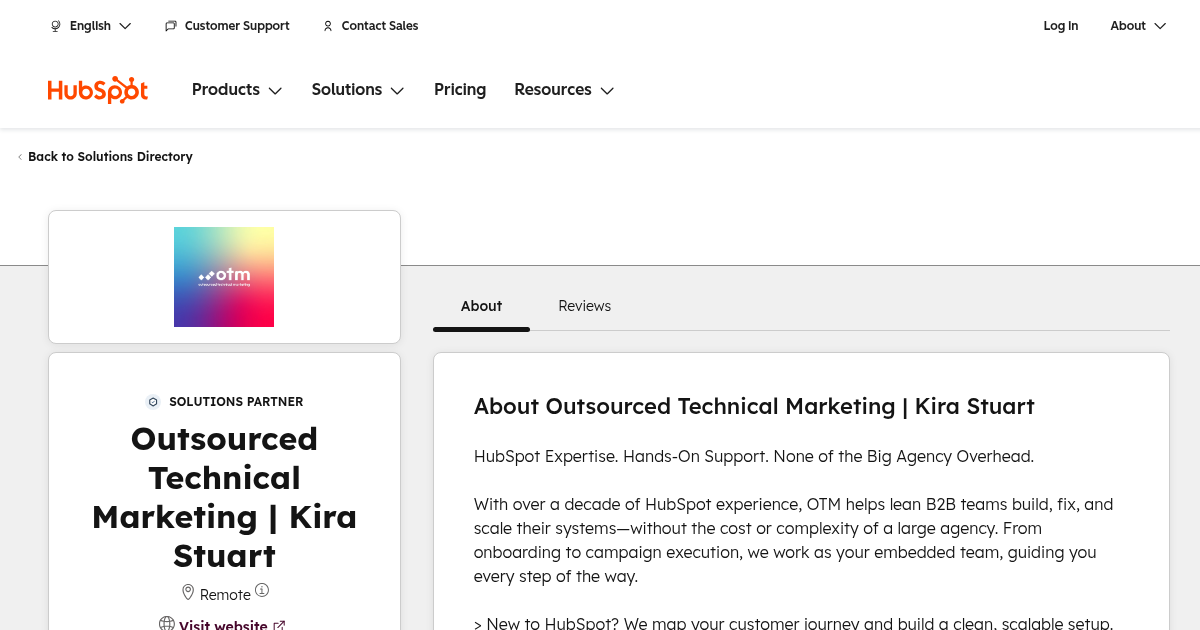Expand the Products navigation menu
This screenshot has width=1200, height=630.
click(x=237, y=90)
